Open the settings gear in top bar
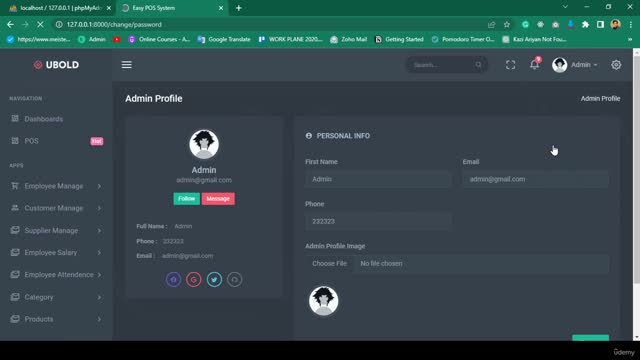640x360 pixels. coord(616,64)
